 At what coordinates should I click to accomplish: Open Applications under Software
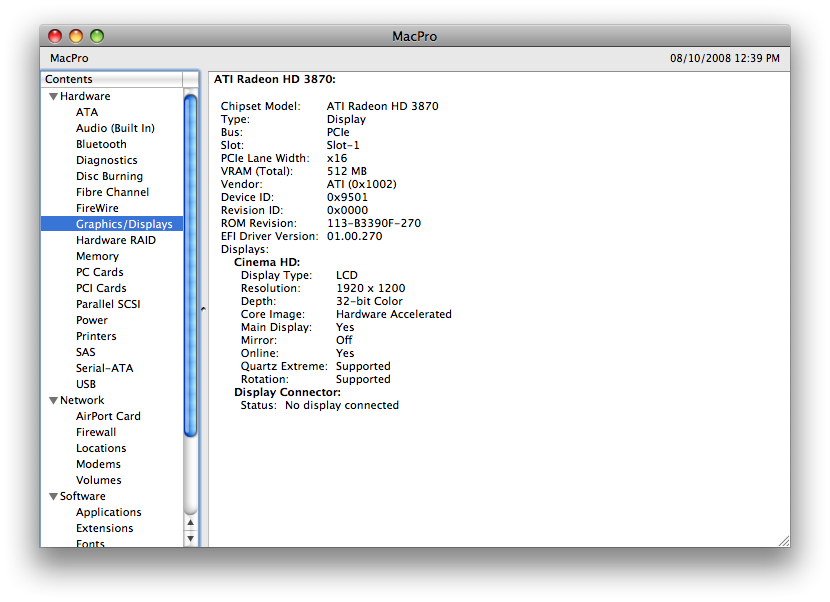tap(109, 512)
